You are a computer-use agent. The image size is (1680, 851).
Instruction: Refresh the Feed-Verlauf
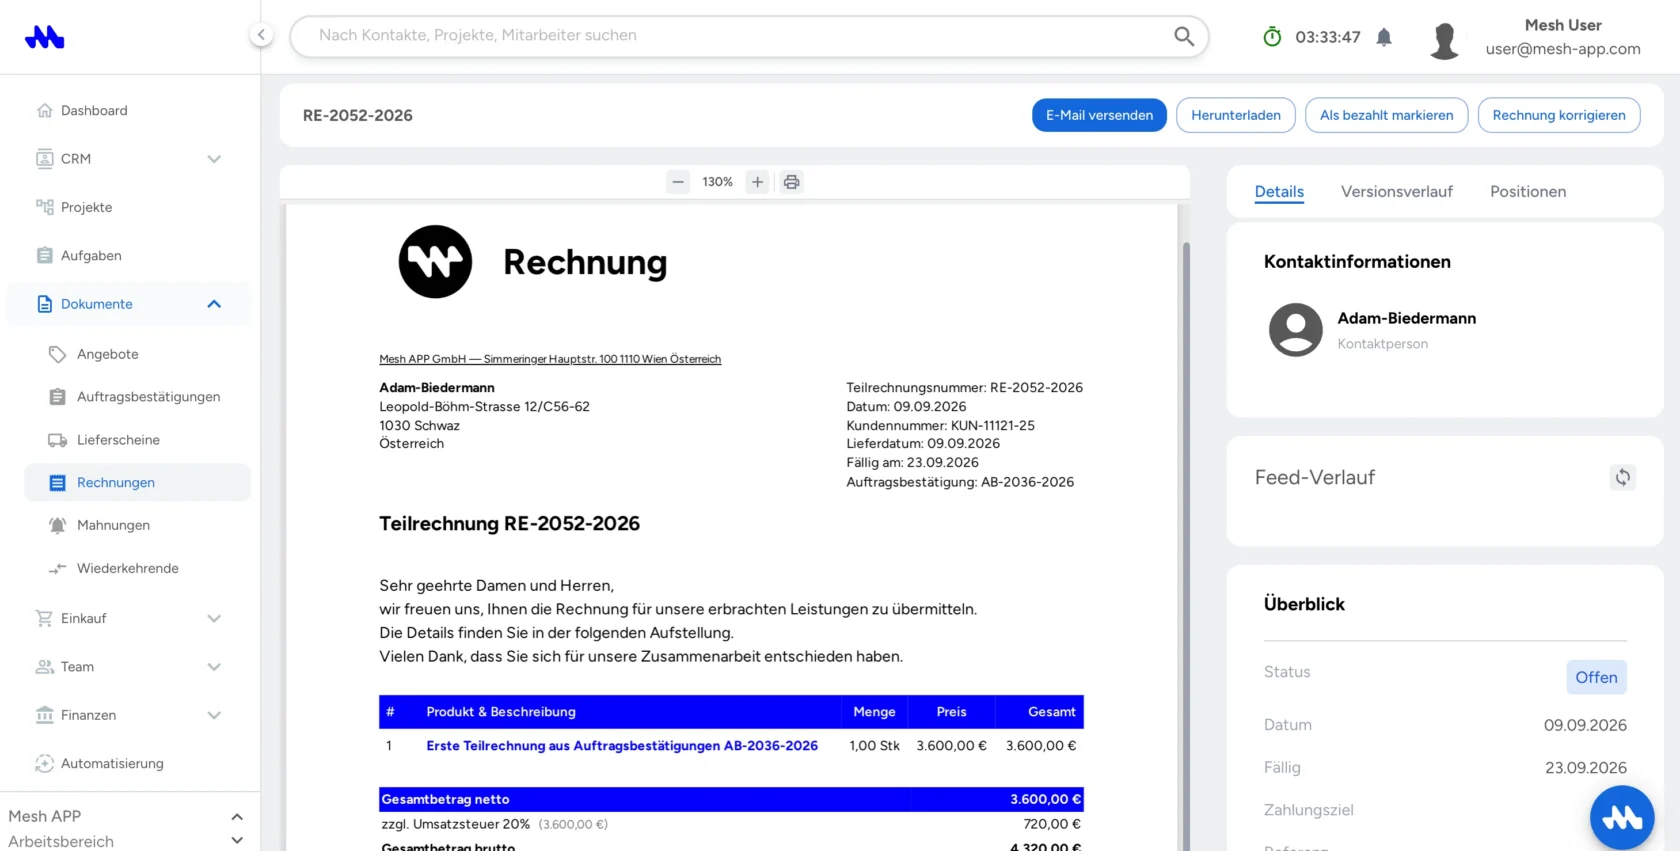(1622, 478)
